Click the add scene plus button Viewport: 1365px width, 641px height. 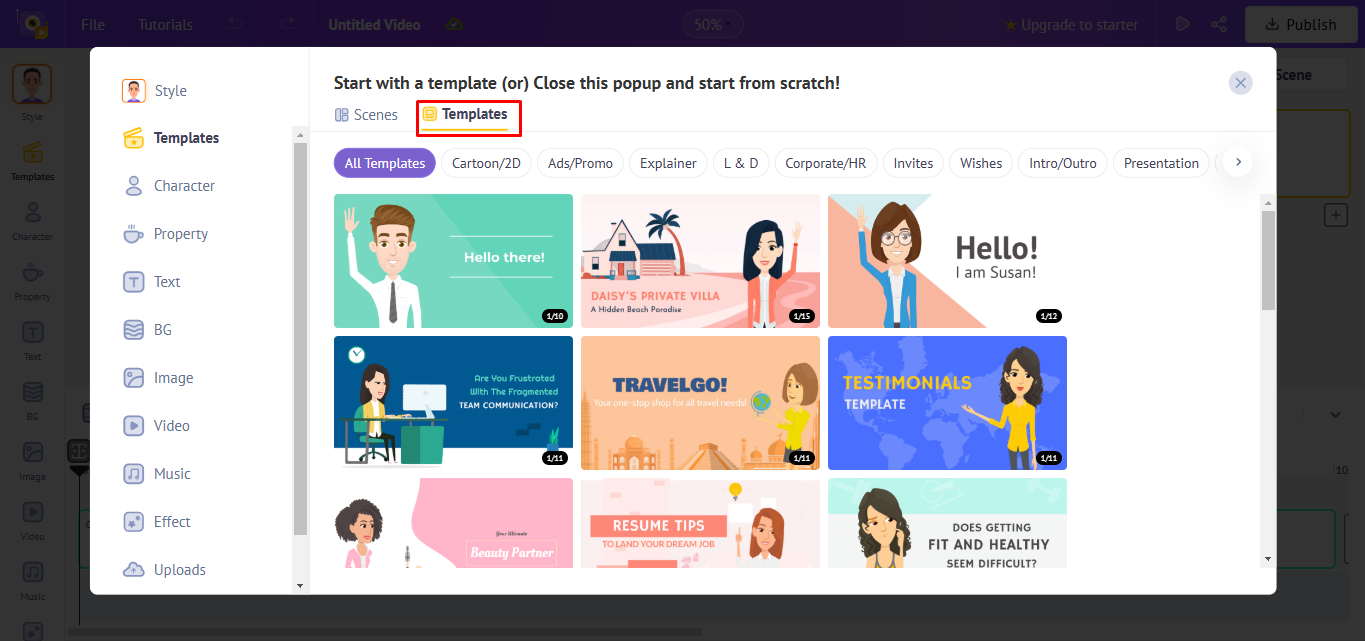pyautogui.click(x=1335, y=214)
